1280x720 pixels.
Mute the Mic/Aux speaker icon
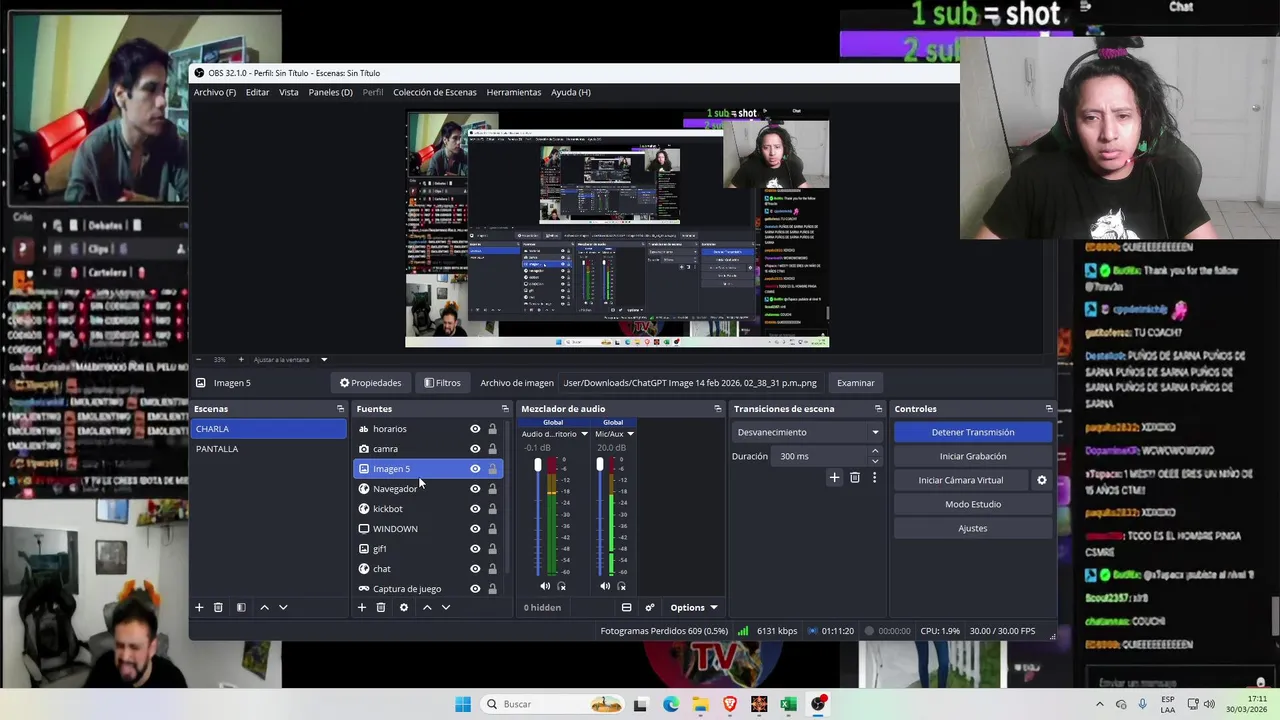(x=605, y=586)
